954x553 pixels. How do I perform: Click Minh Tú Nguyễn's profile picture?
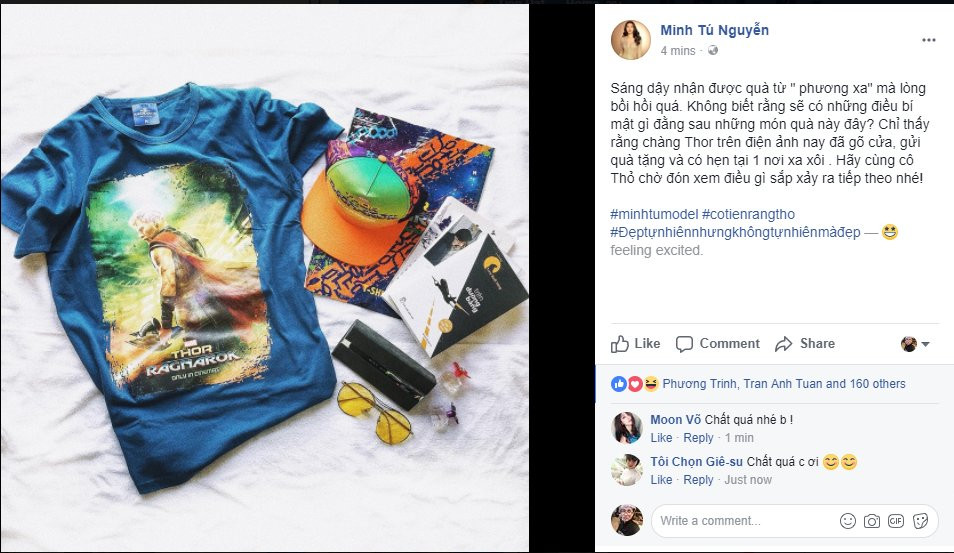click(x=631, y=40)
